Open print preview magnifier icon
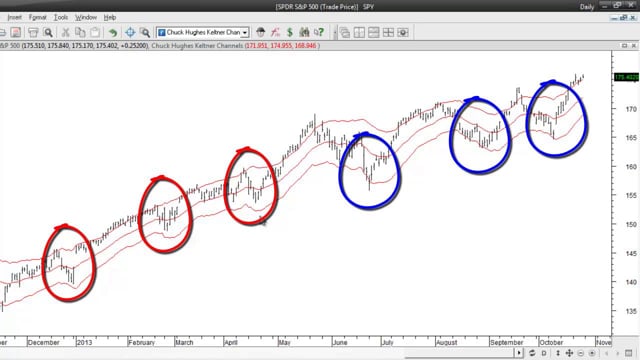The width and height of the screenshot is (640, 360). (x=48, y=32)
